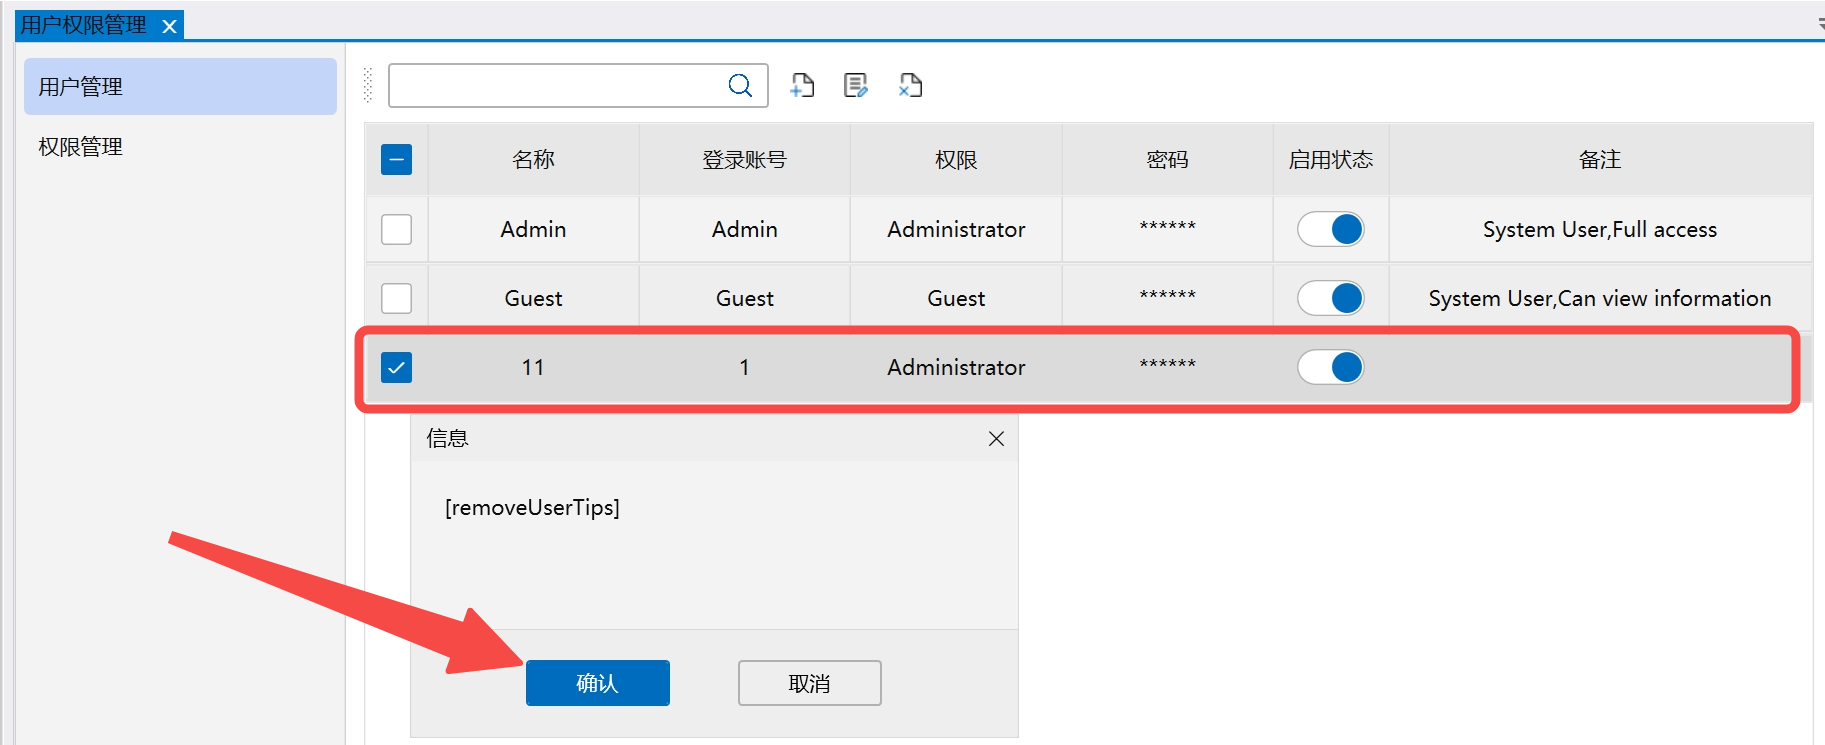Close the 信息 dialog with X
Viewport: 1825px width, 745px height.
996,439
